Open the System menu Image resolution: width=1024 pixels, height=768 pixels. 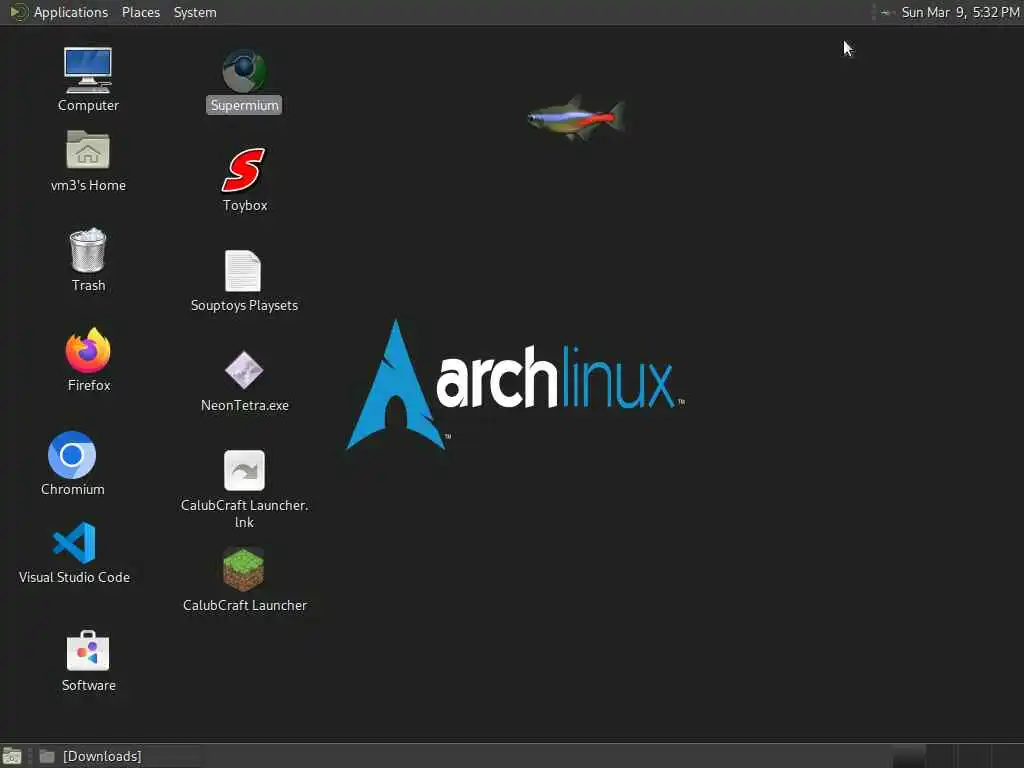pyautogui.click(x=195, y=12)
